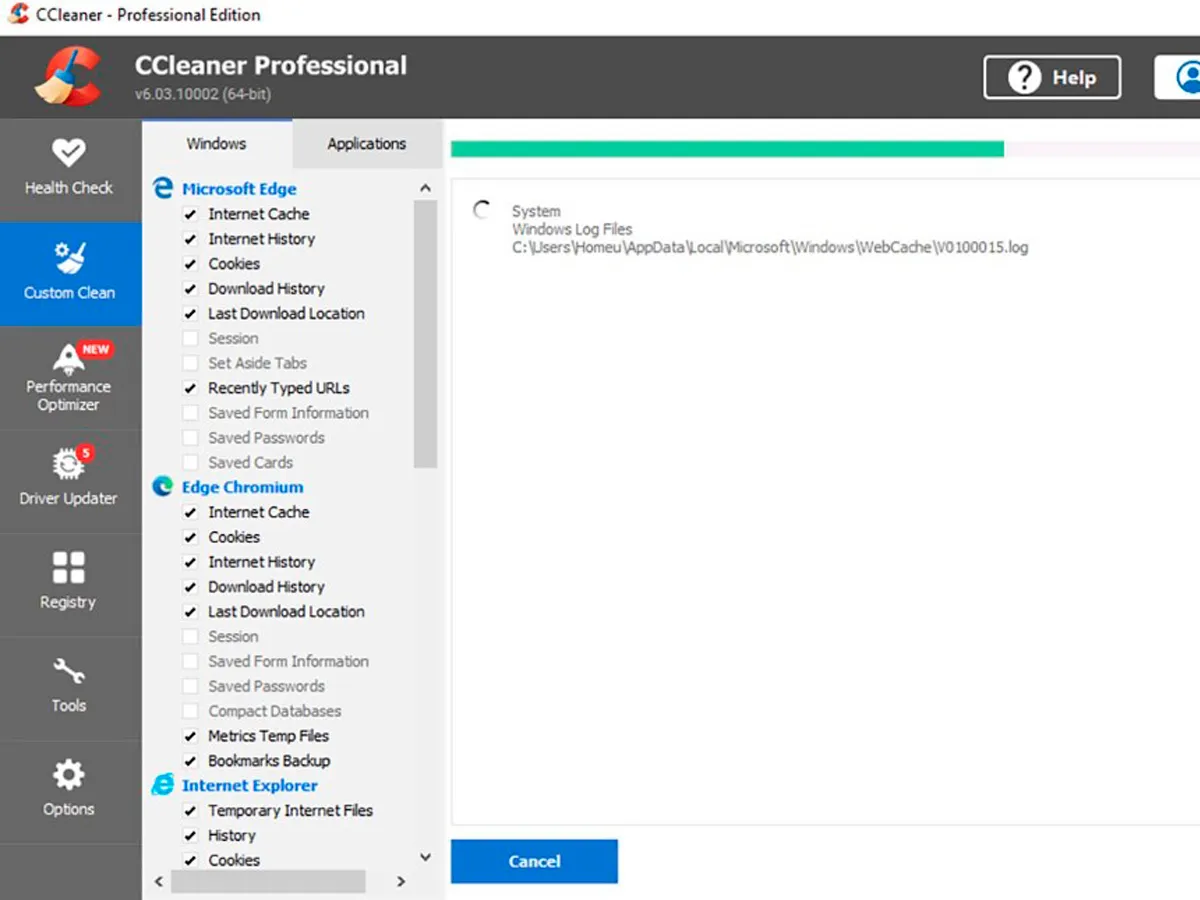Image resolution: width=1200 pixels, height=900 pixels.
Task: Uncheck Metrics Temp Files
Action: click(x=190, y=736)
